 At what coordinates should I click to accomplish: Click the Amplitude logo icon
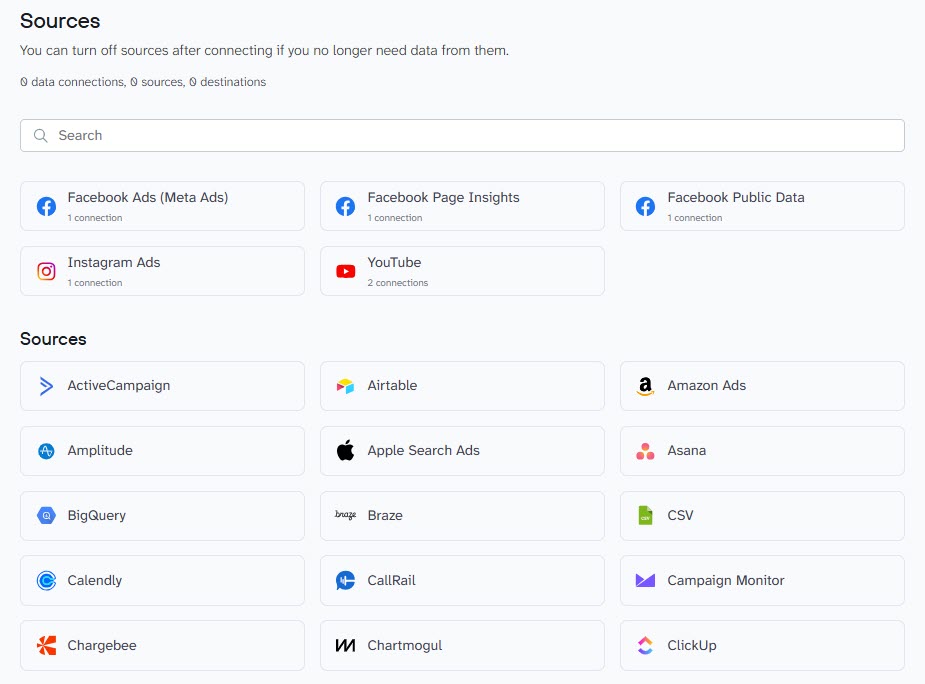[46, 451]
